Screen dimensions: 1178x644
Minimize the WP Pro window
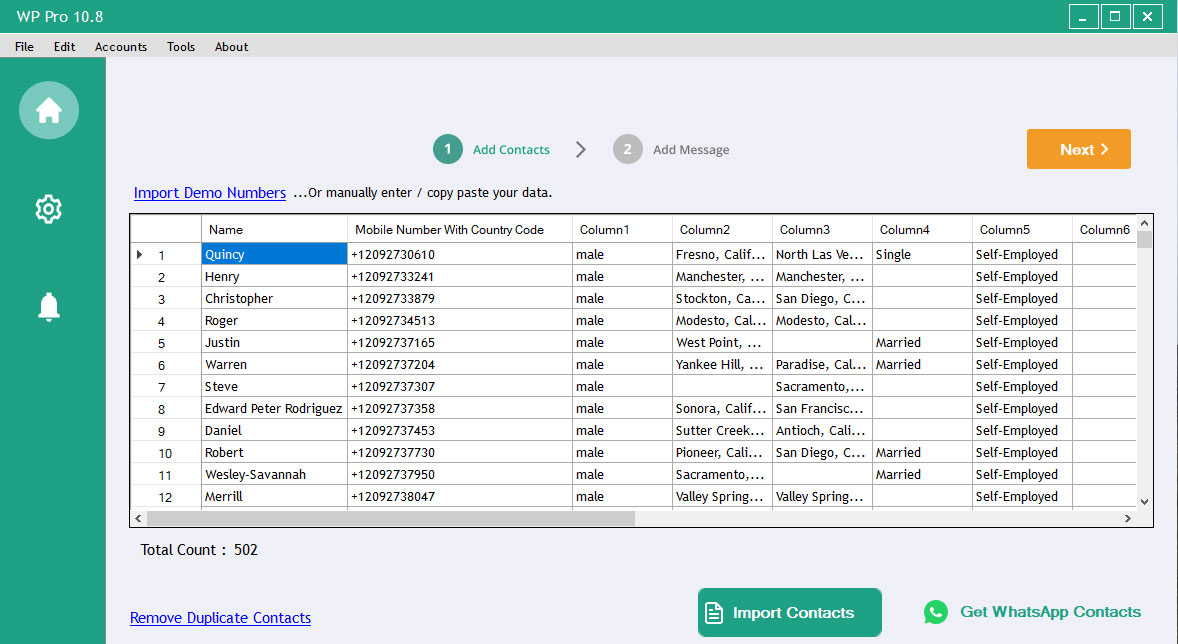tap(1083, 17)
